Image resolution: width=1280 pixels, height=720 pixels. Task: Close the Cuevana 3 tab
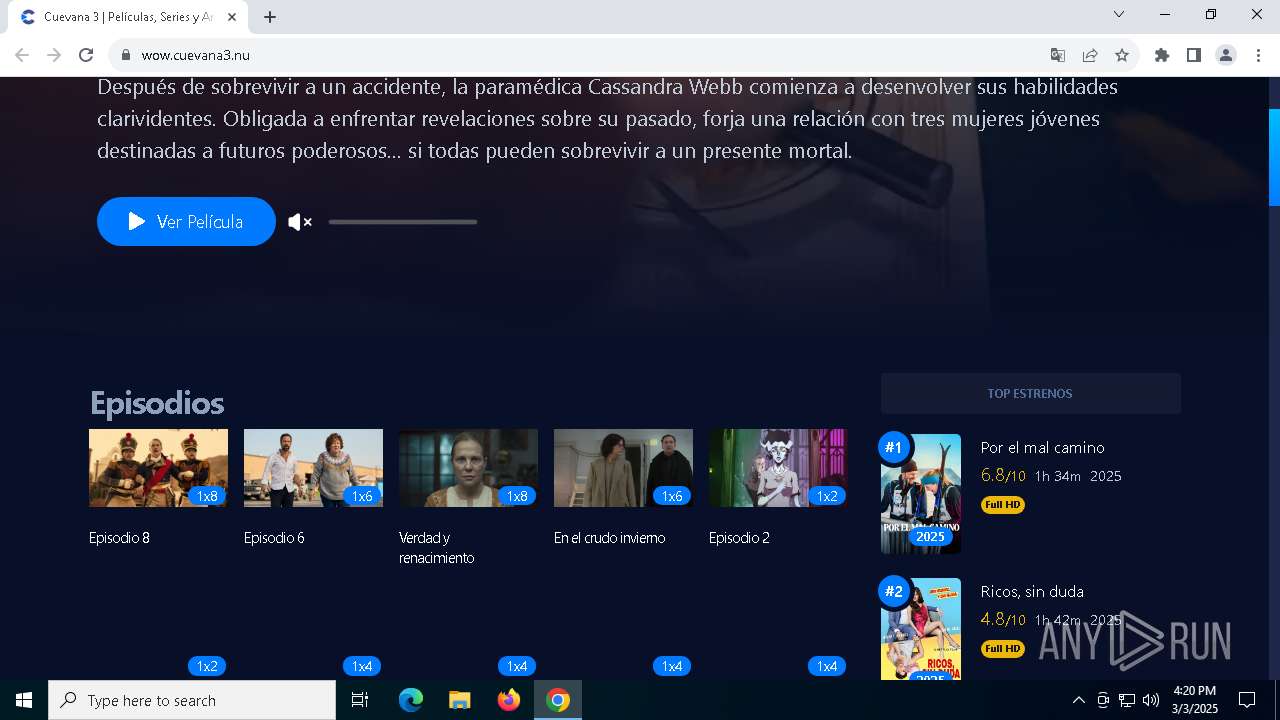pyautogui.click(x=232, y=17)
